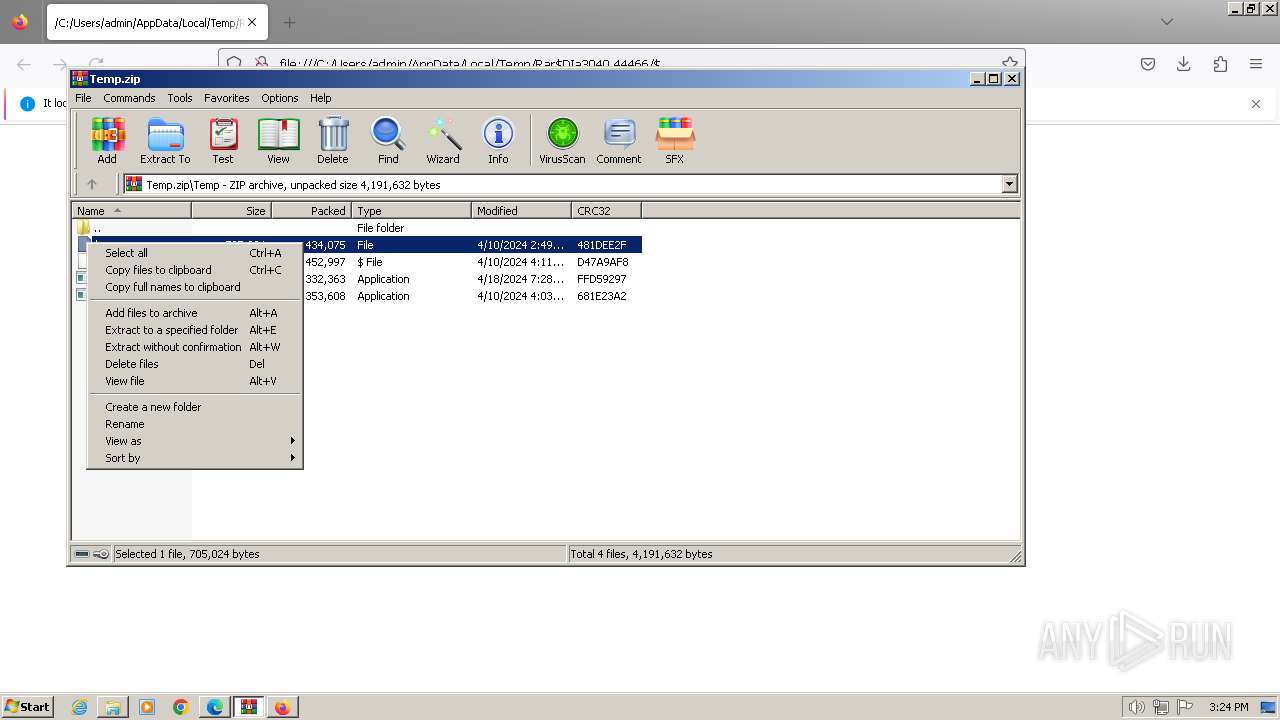Choose Extract without confirmation
This screenshot has height=720, width=1280.
tap(195, 347)
